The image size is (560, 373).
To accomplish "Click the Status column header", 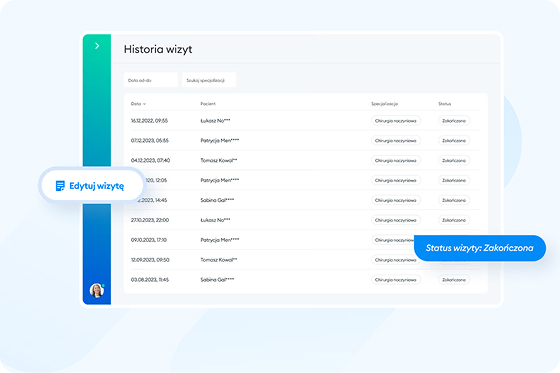I will click(445, 104).
